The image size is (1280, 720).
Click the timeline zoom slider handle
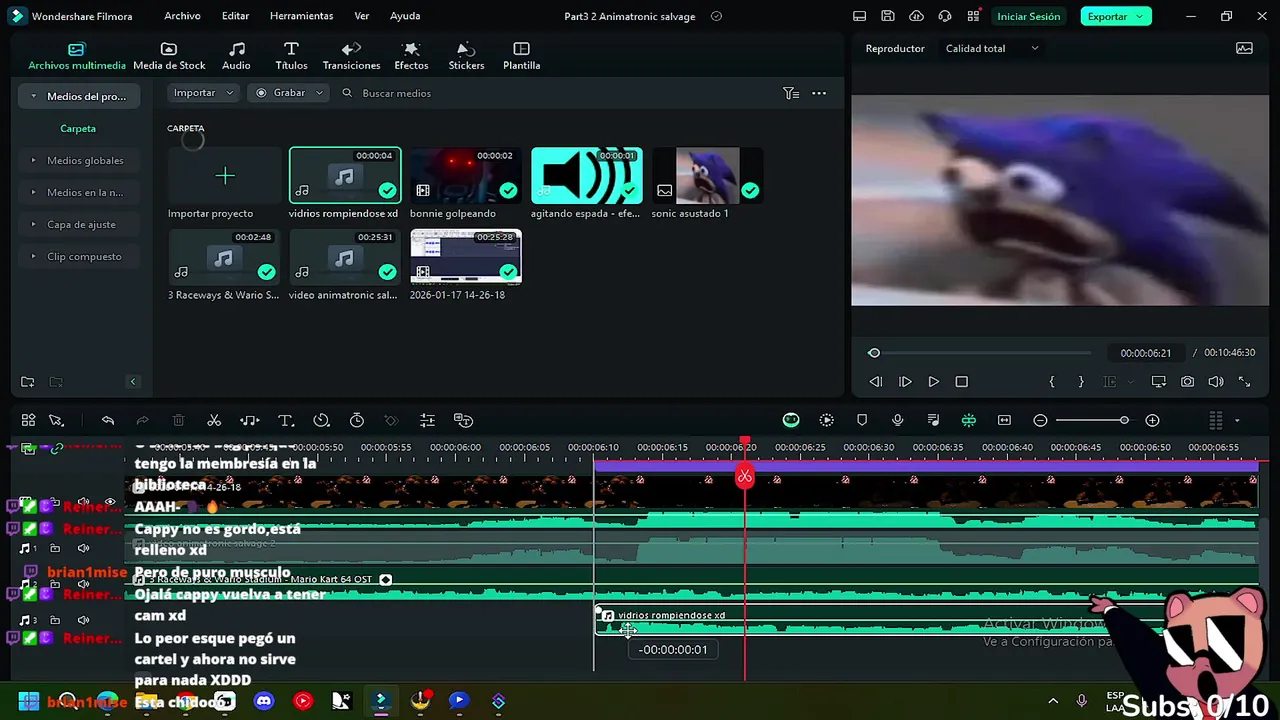point(1124,421)
